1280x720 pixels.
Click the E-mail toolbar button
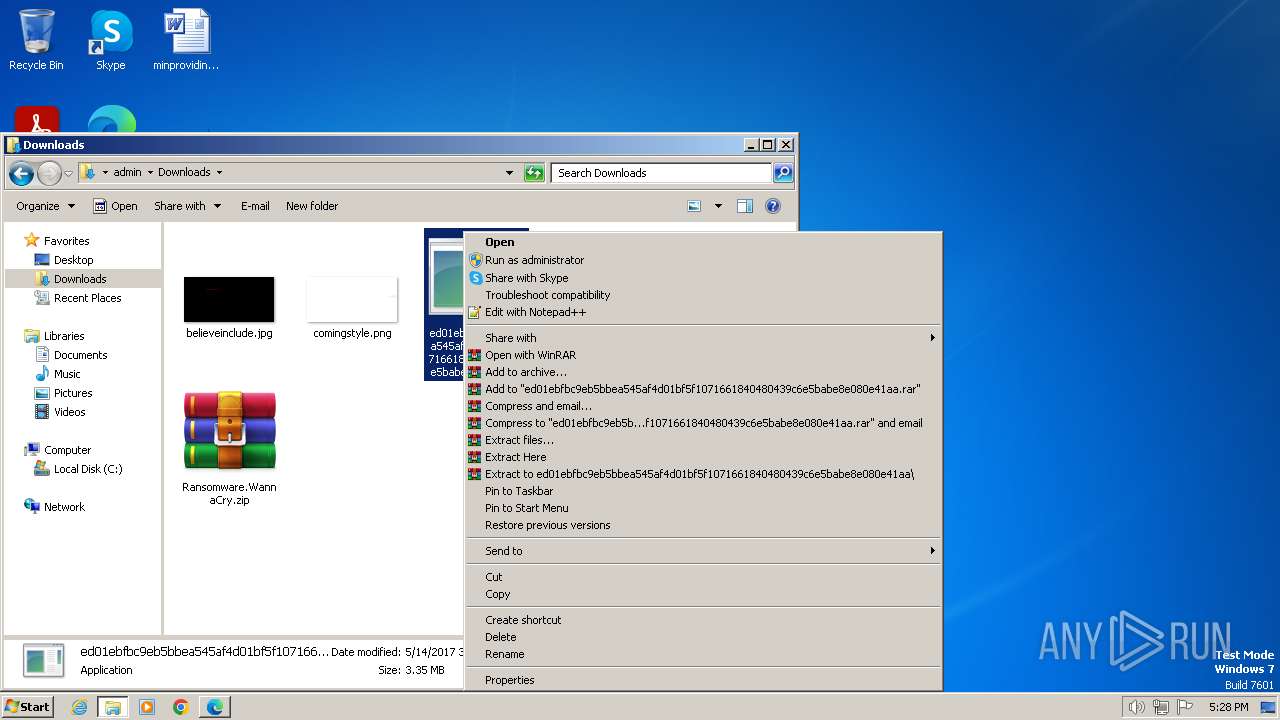point(255,206)
